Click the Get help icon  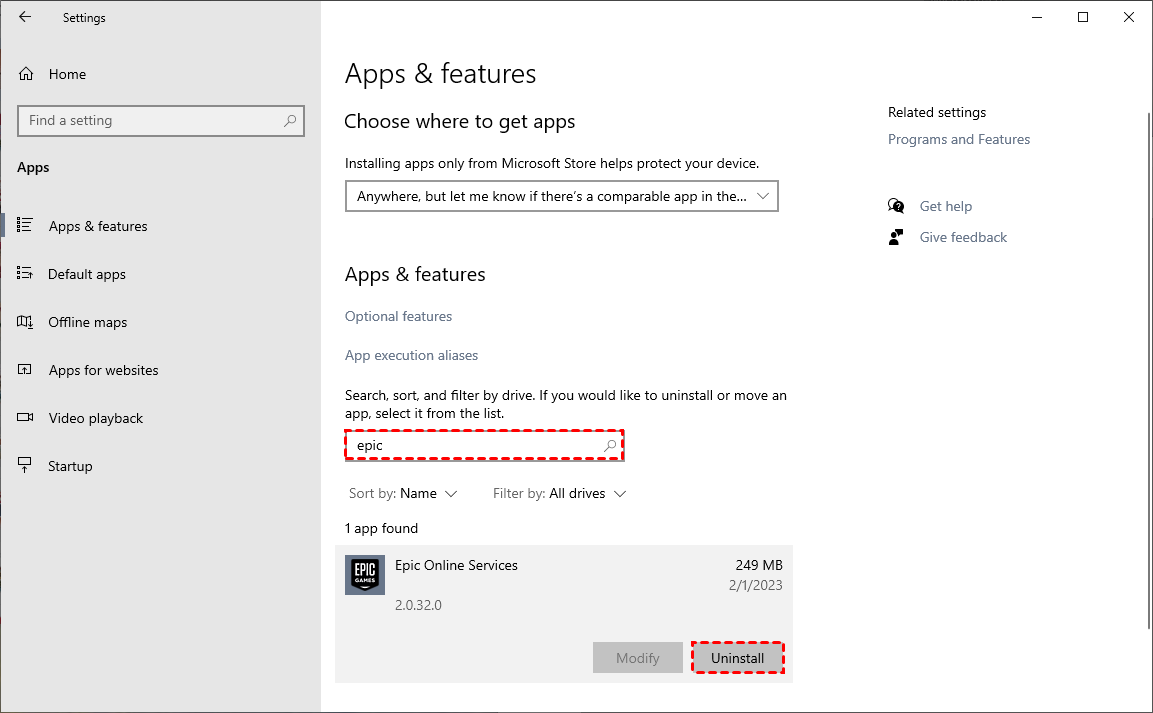pyautogui.click(x=896, y=206)
